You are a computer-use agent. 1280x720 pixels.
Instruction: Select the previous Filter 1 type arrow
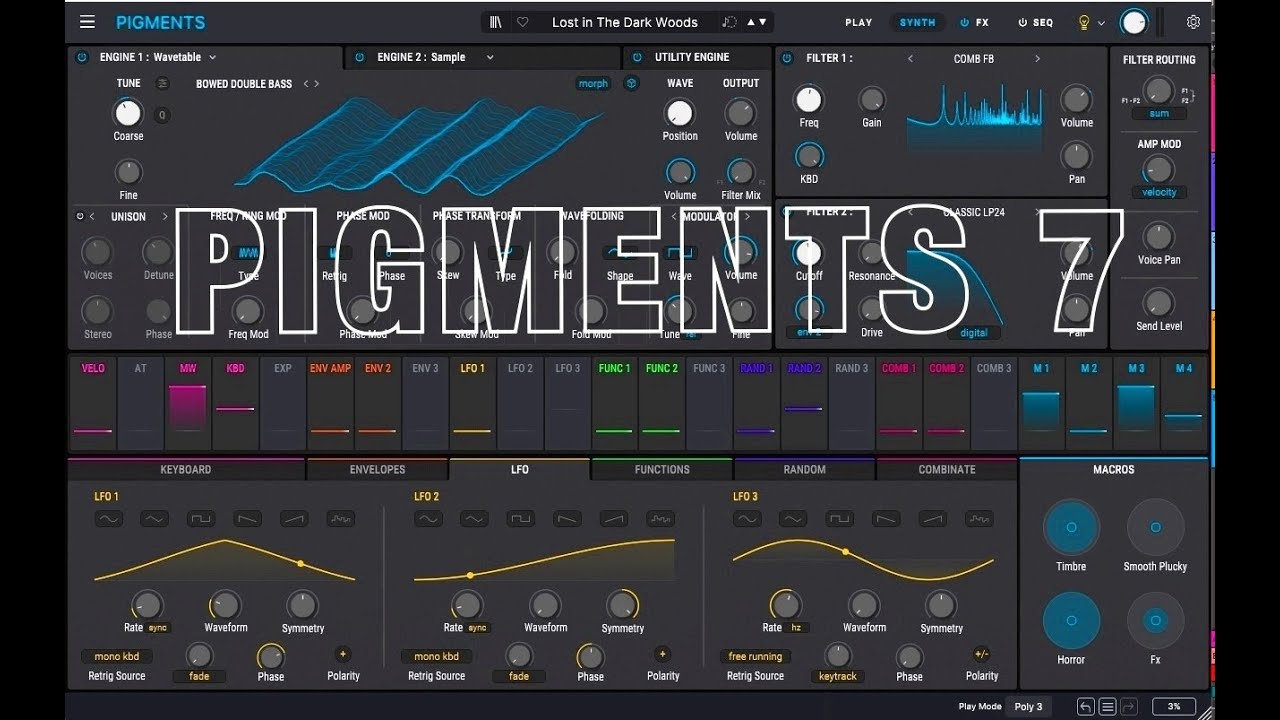pyautogui.click(x=910, y=59)
